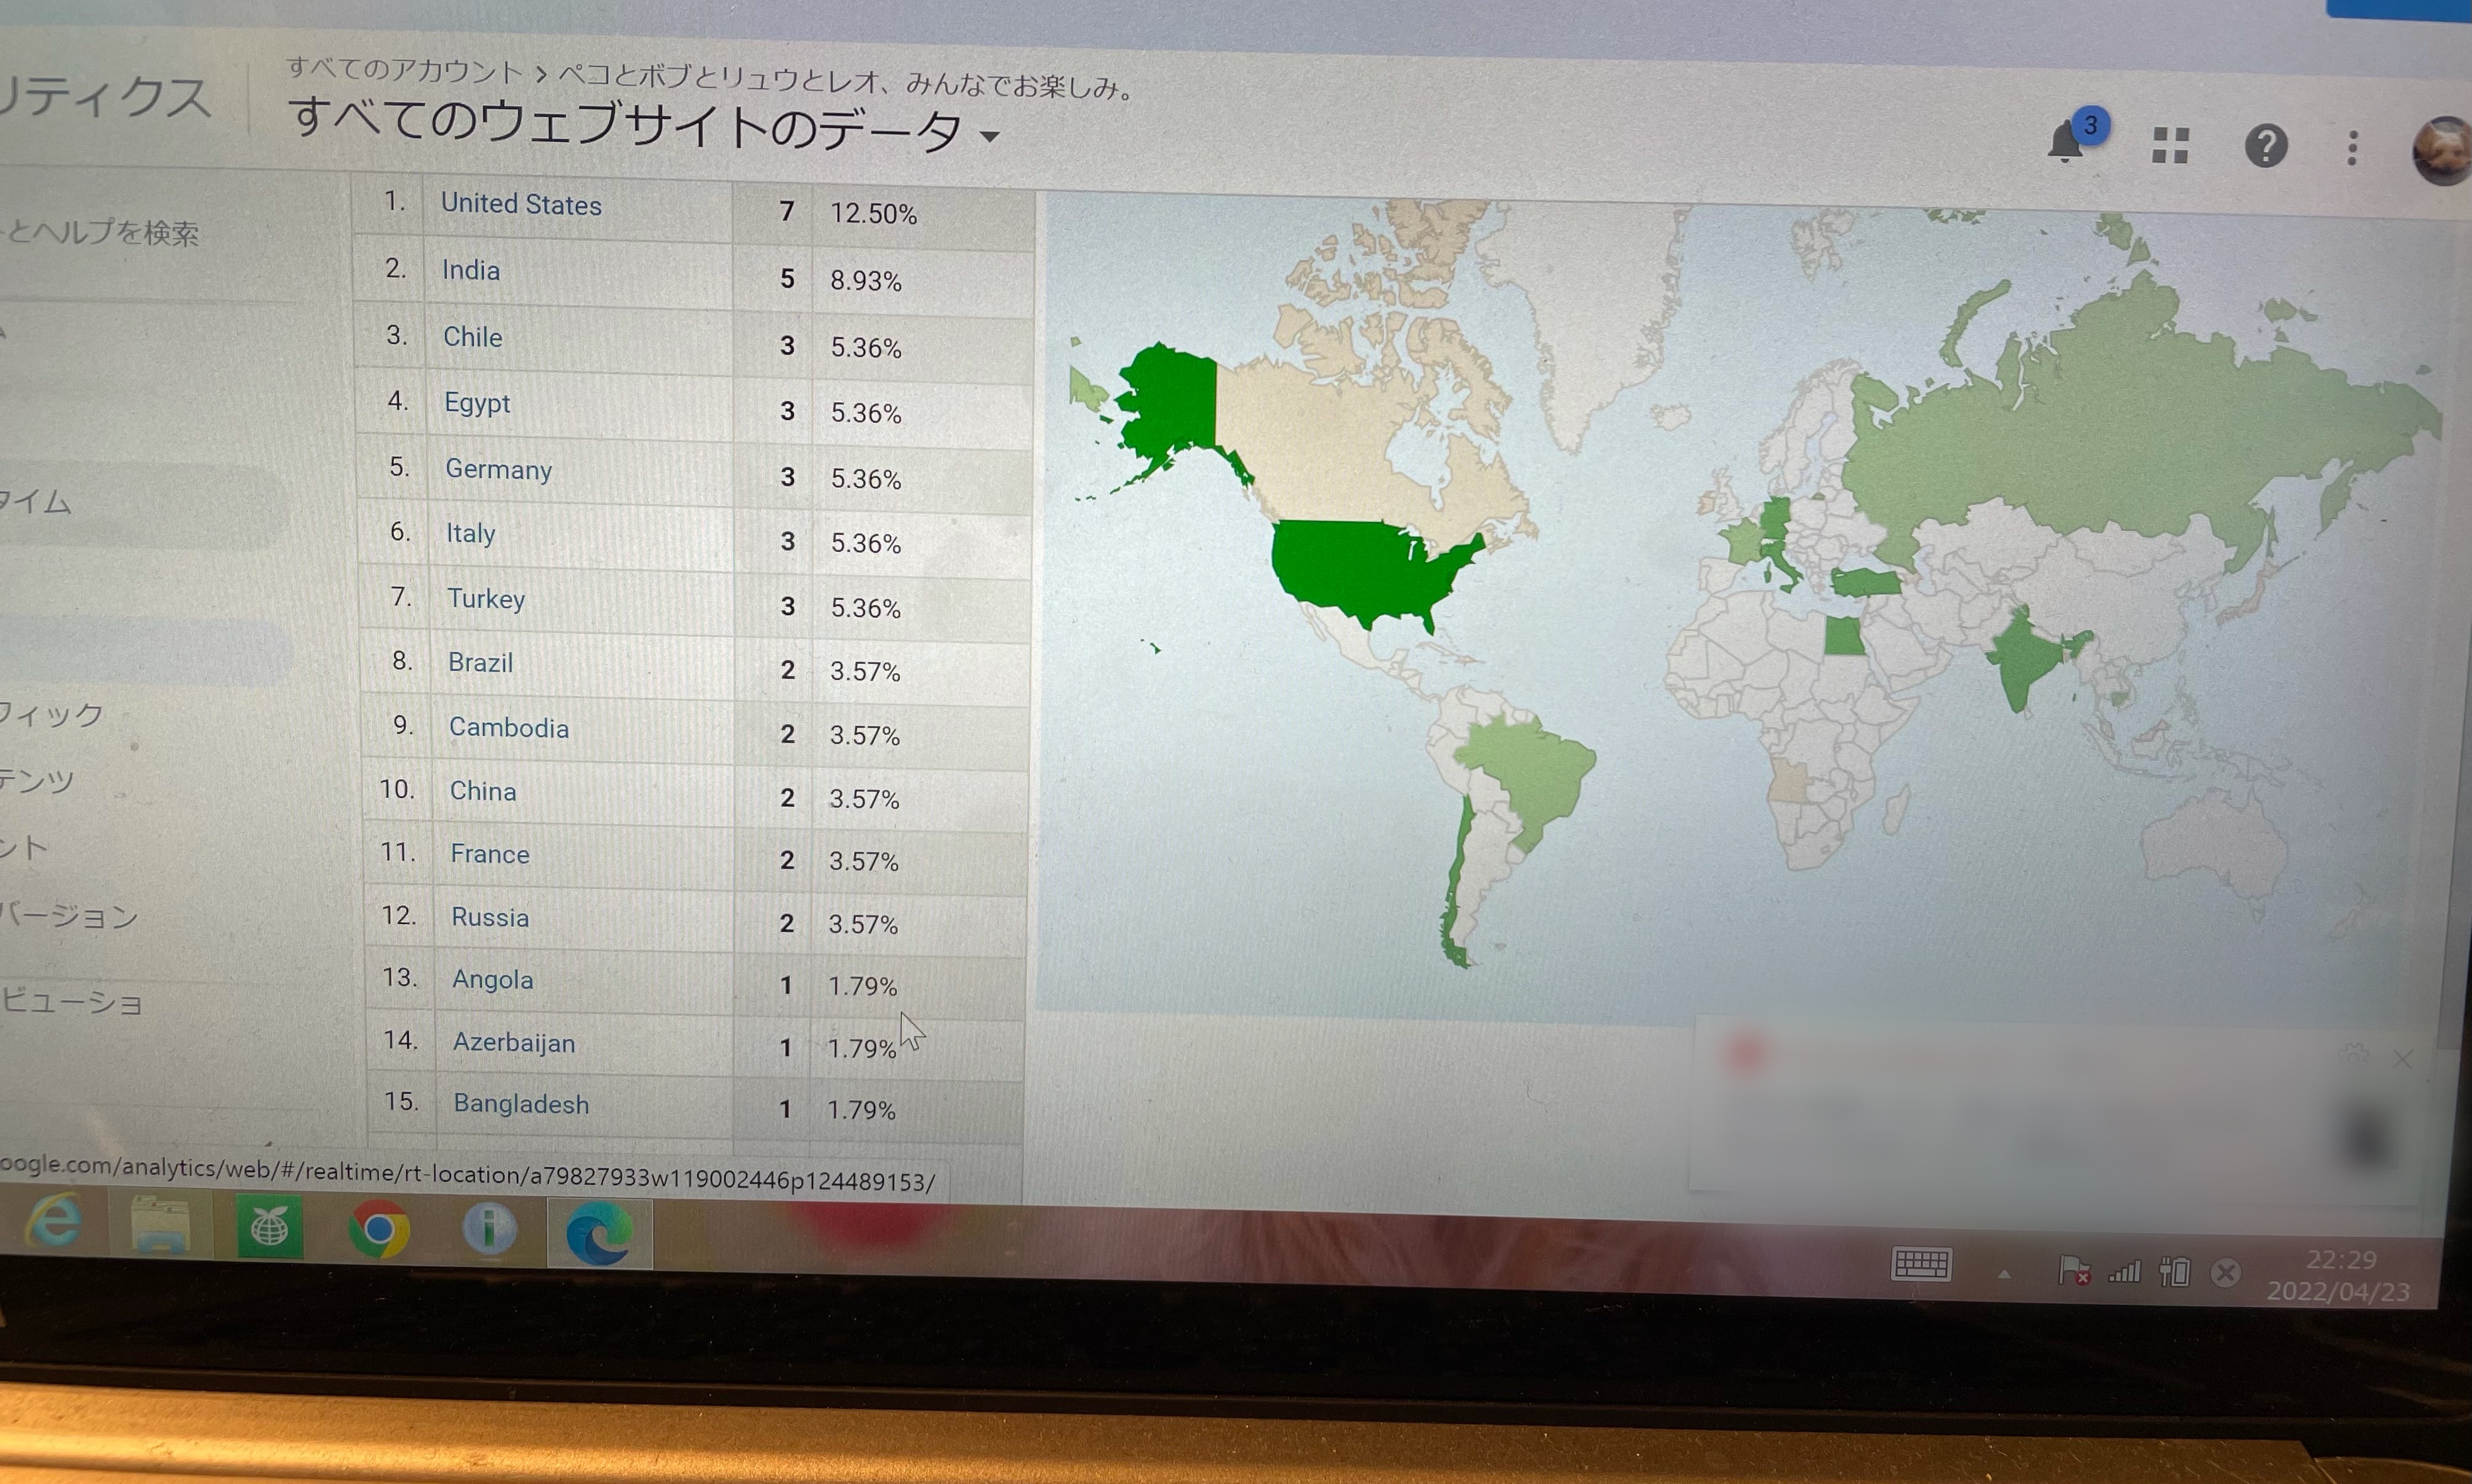Open the Google apps grid icon
This screenshot has height=1484, width=2472.
click(x=2170, y=145)
